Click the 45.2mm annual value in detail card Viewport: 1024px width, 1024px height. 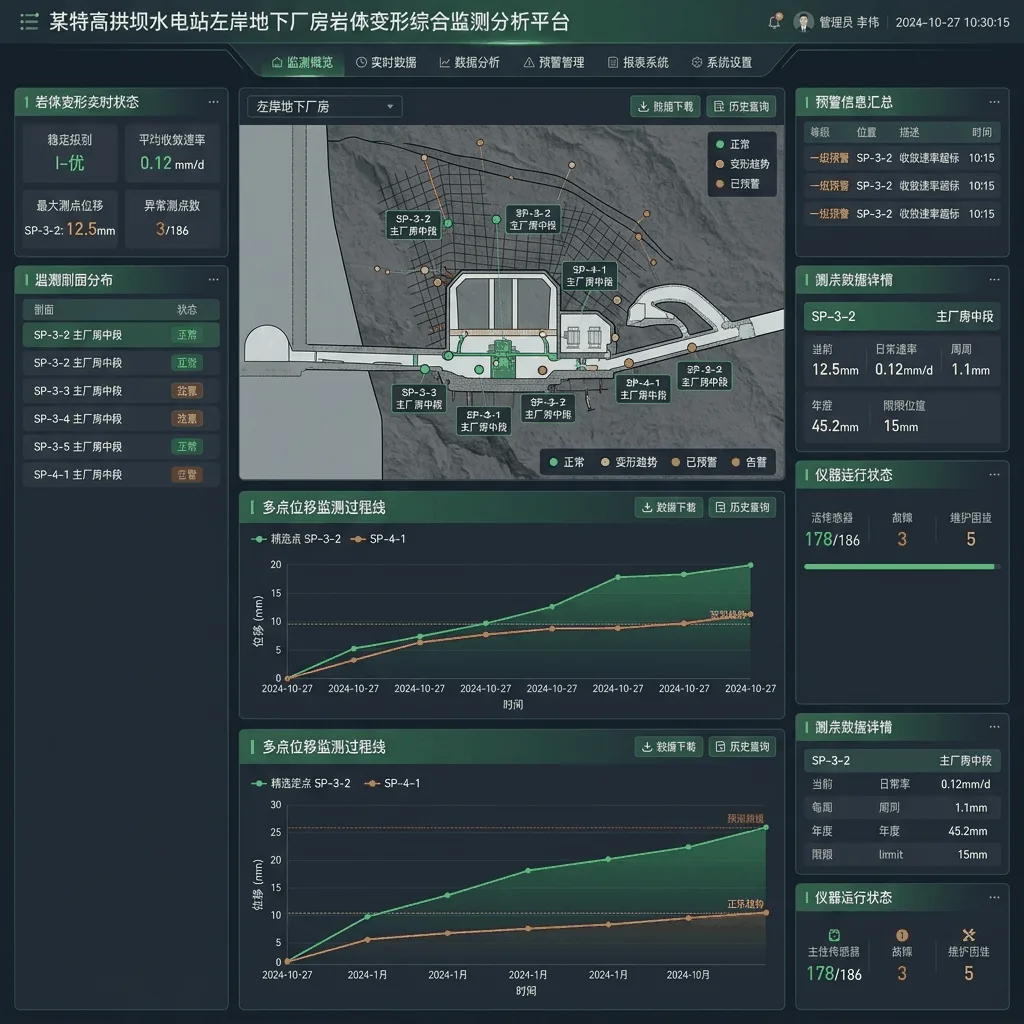(x=835, y=426)
